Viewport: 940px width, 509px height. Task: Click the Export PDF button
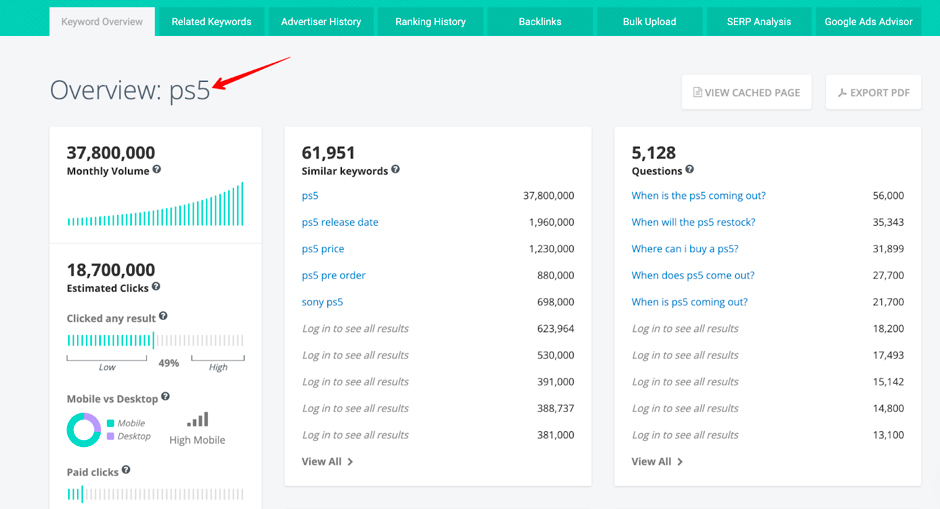point(873,92)
